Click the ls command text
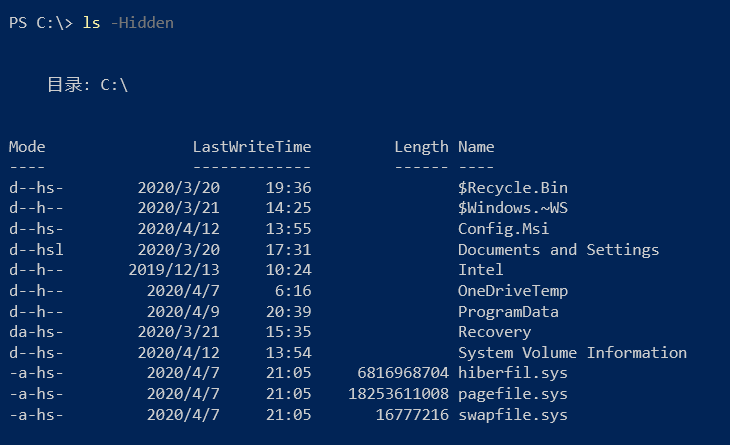The width and height of the screenshot is (730, 445). 91,23
